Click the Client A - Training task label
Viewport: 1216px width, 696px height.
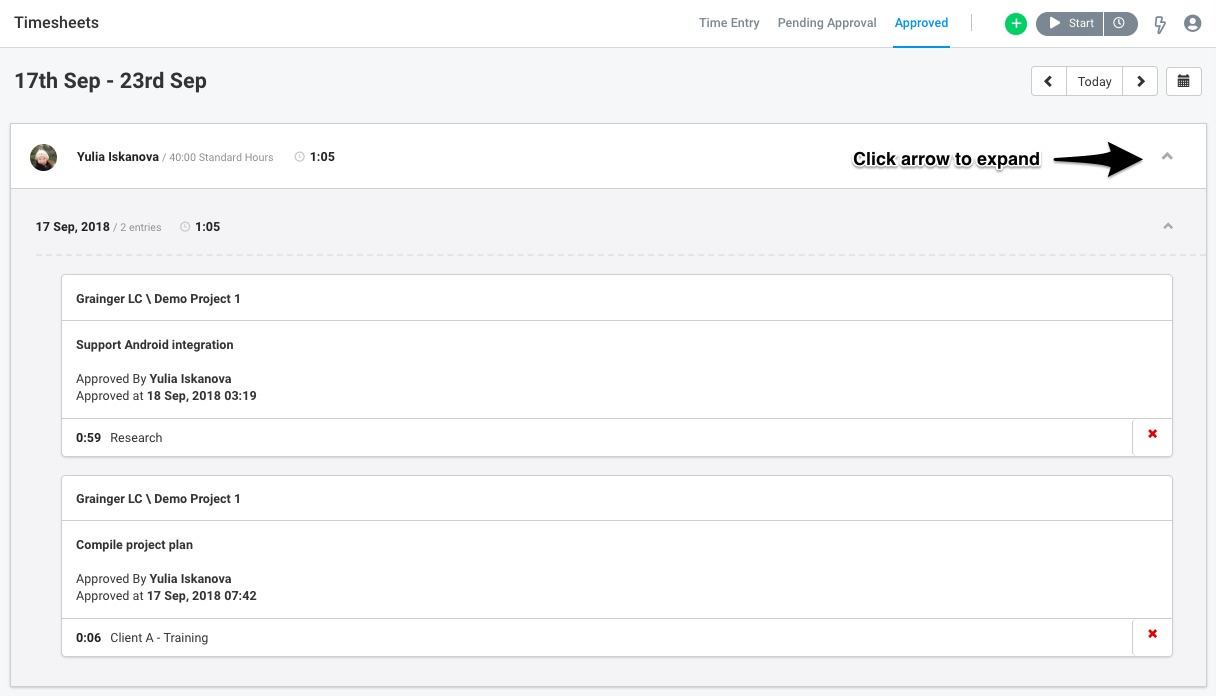159,638
